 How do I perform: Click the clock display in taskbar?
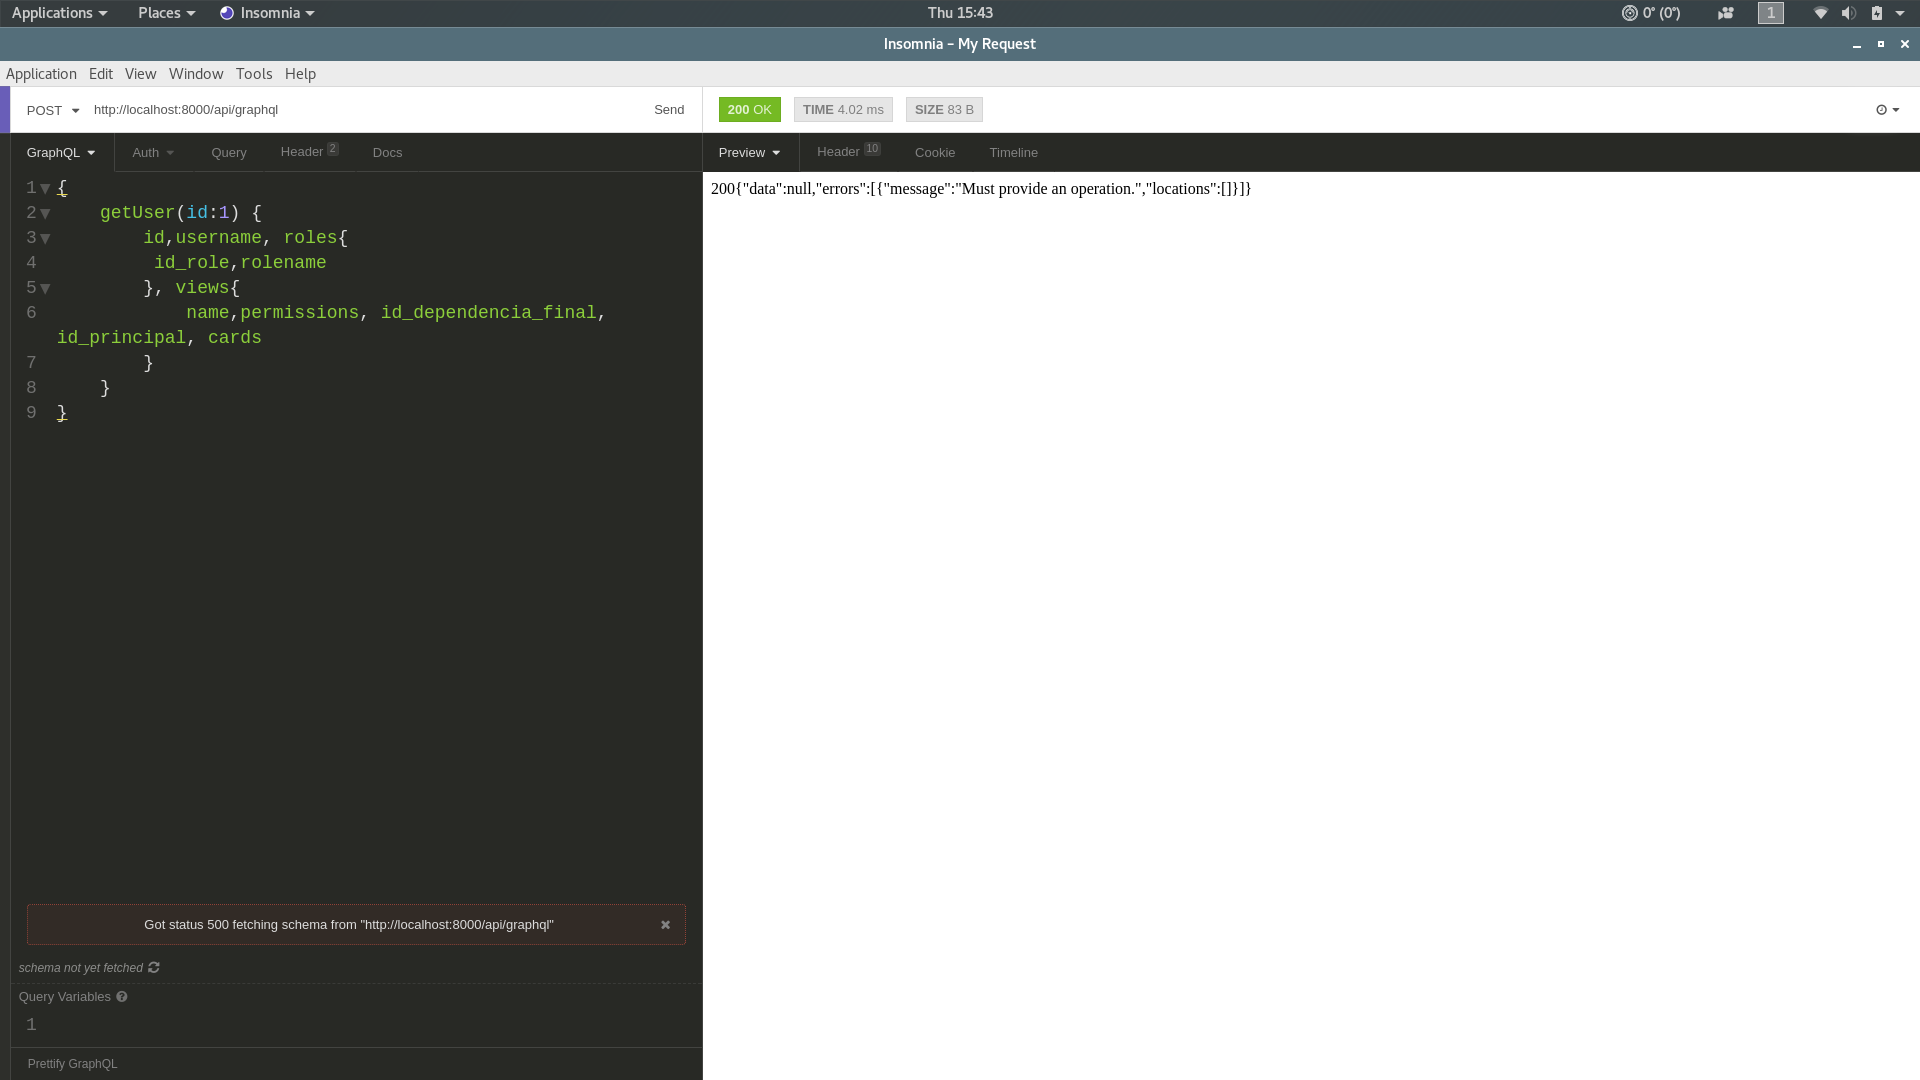(959, 12)
